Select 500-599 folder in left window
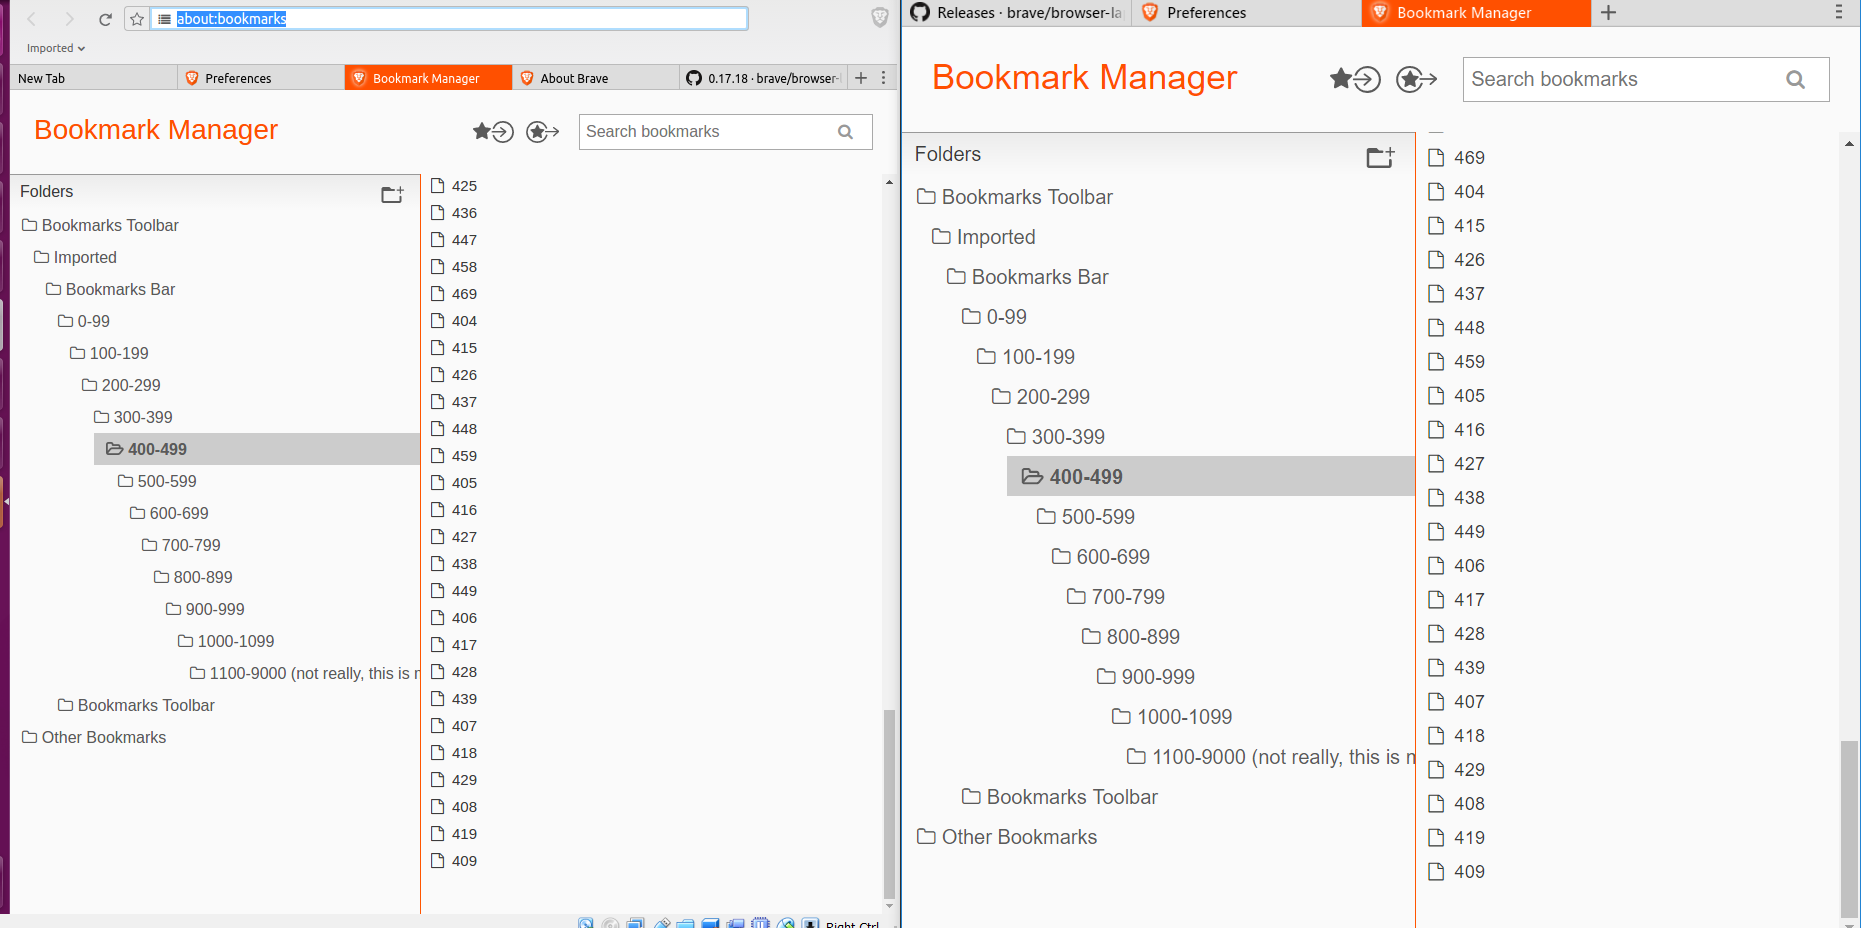Image resolution: width=1861 pixels, height=928 pixels. click(157, 481)
